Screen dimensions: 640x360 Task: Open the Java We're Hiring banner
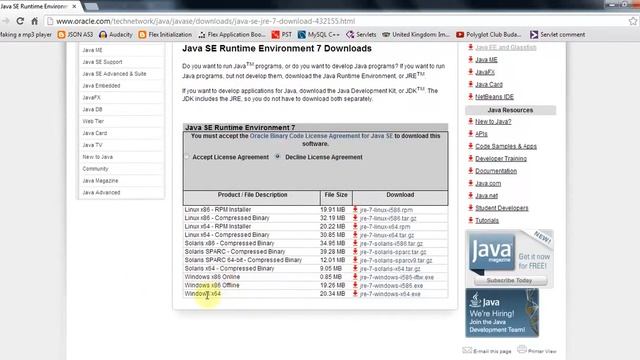point(502,313)
